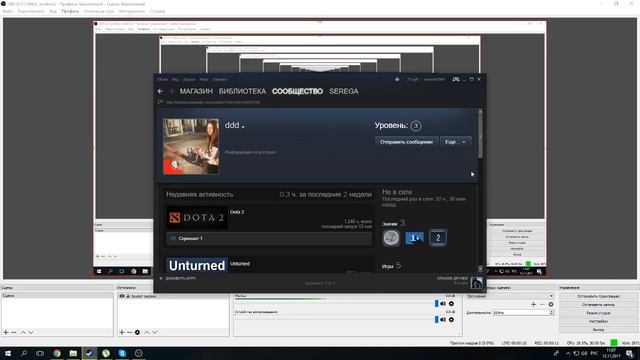Move source up in Sources panel
The height and width of the screenshot is (360, 640).
coord(147,332)
